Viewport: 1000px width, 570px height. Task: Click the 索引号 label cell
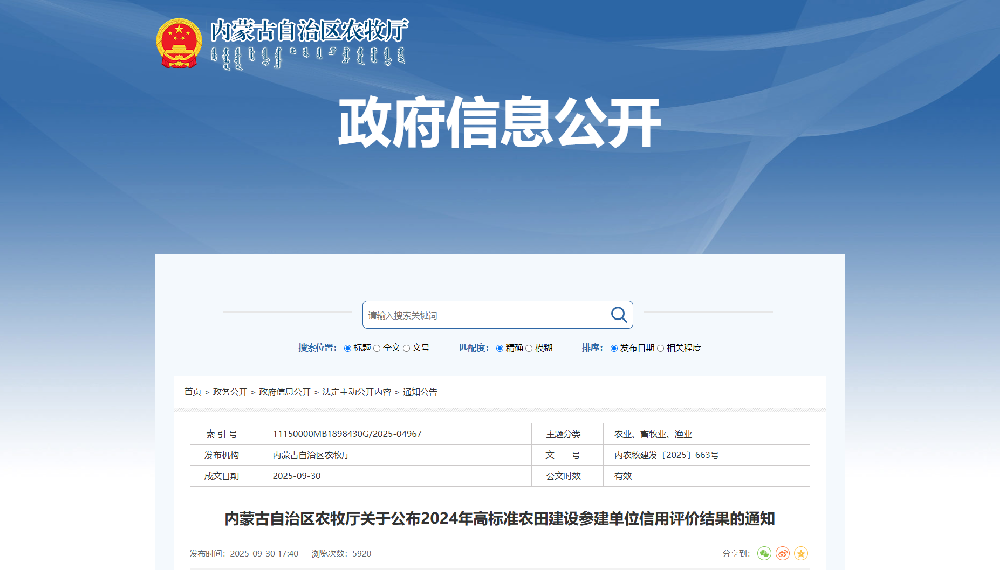[x=221, y=434]
